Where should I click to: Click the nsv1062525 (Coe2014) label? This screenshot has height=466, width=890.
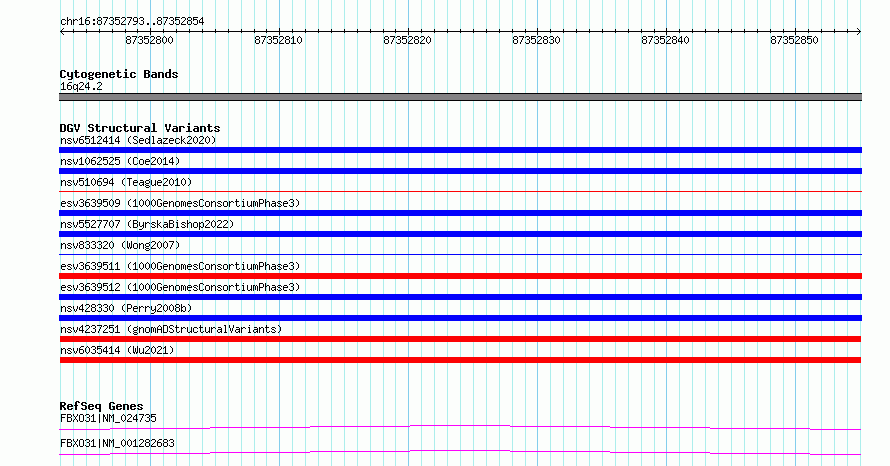pyautogui.click(x=120, y=161)
